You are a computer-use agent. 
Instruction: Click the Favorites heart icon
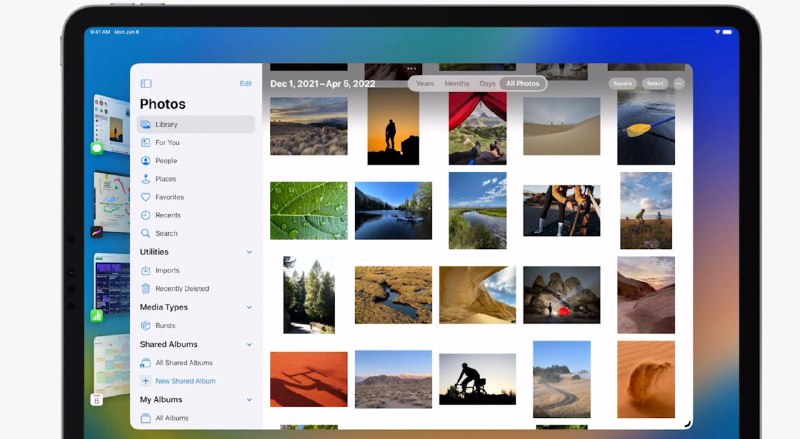click(x=145, y=197)
